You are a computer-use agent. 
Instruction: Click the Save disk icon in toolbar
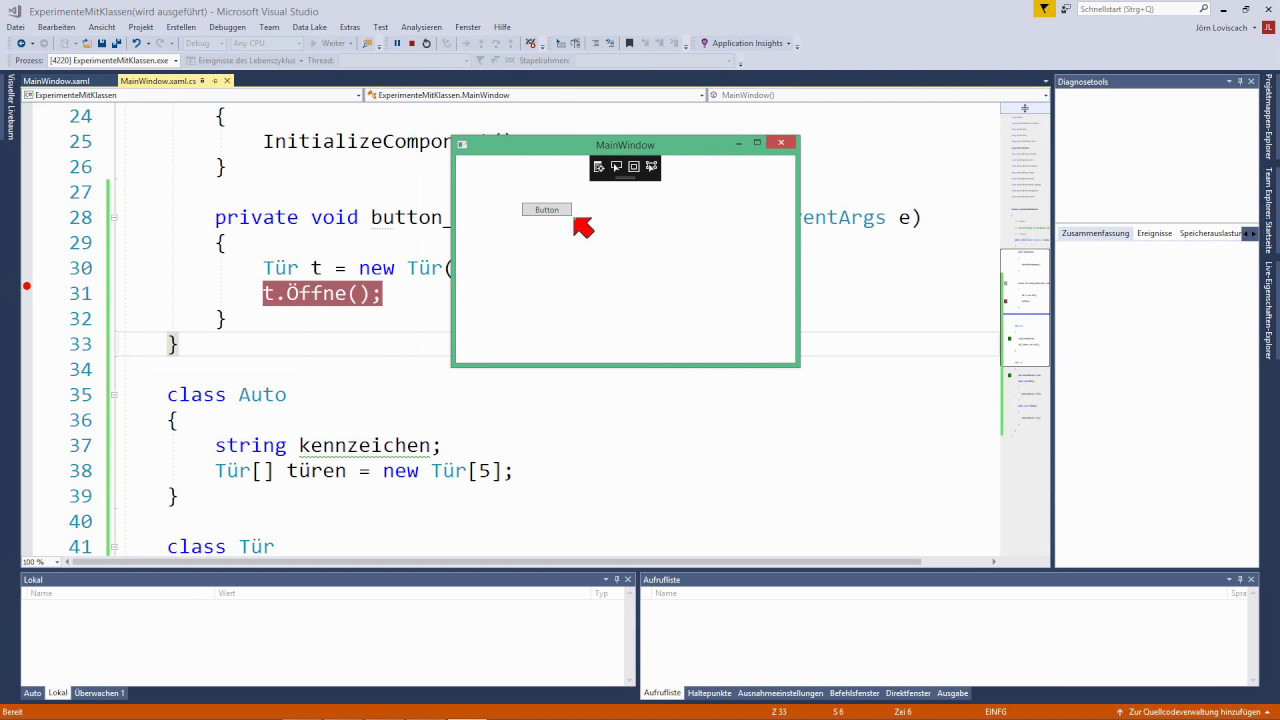[x=102, y=43]
